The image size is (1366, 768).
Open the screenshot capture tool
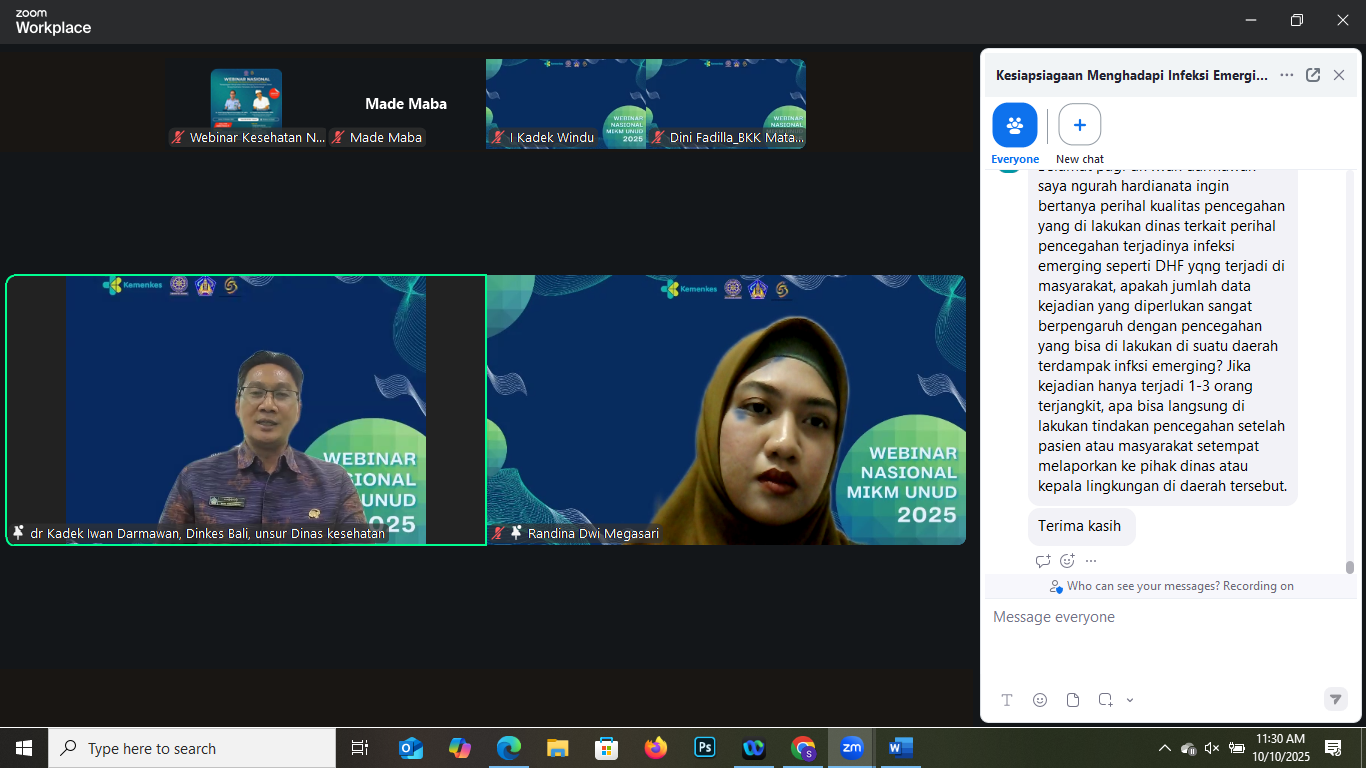[x=1106, y=700]
